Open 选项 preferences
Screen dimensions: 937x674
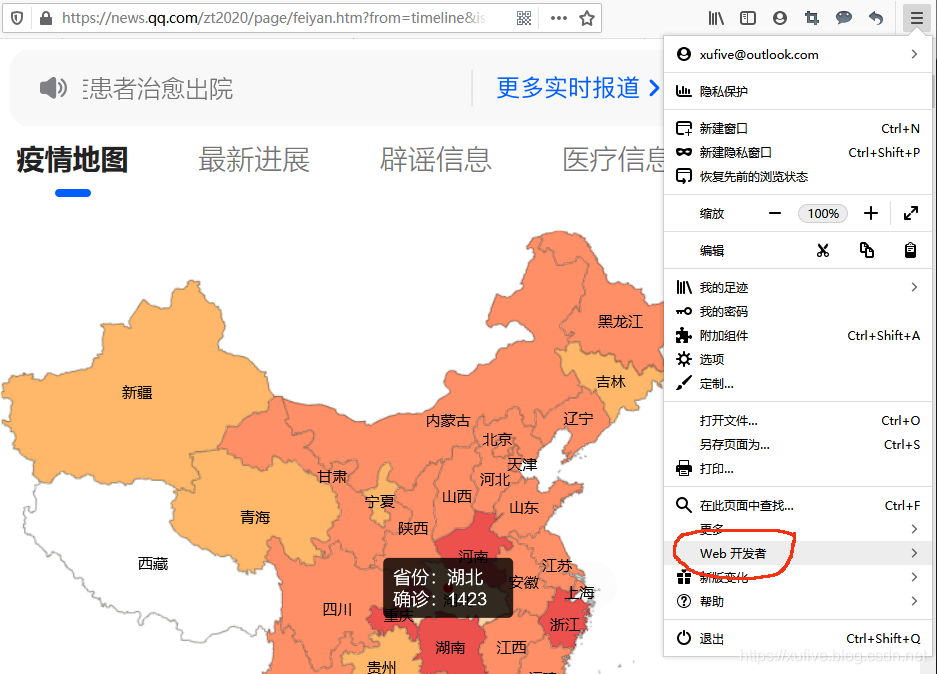coord(798,360)
